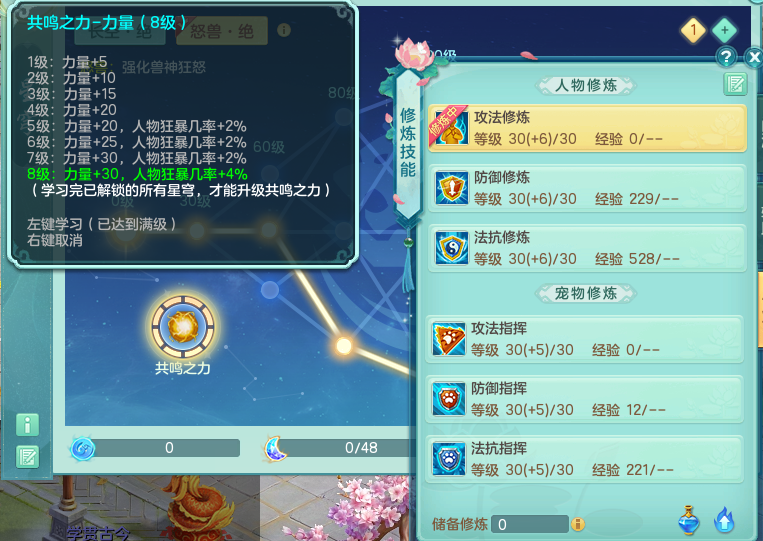The image size is (763, 541).
Task: Click the green plus diamond button
Action: [725, 31]
